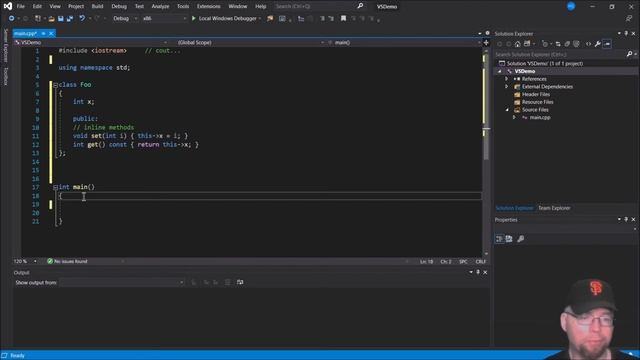The image size is (640, 360).
Task: Click the Save All icon in toolbar
Action: 70,18
